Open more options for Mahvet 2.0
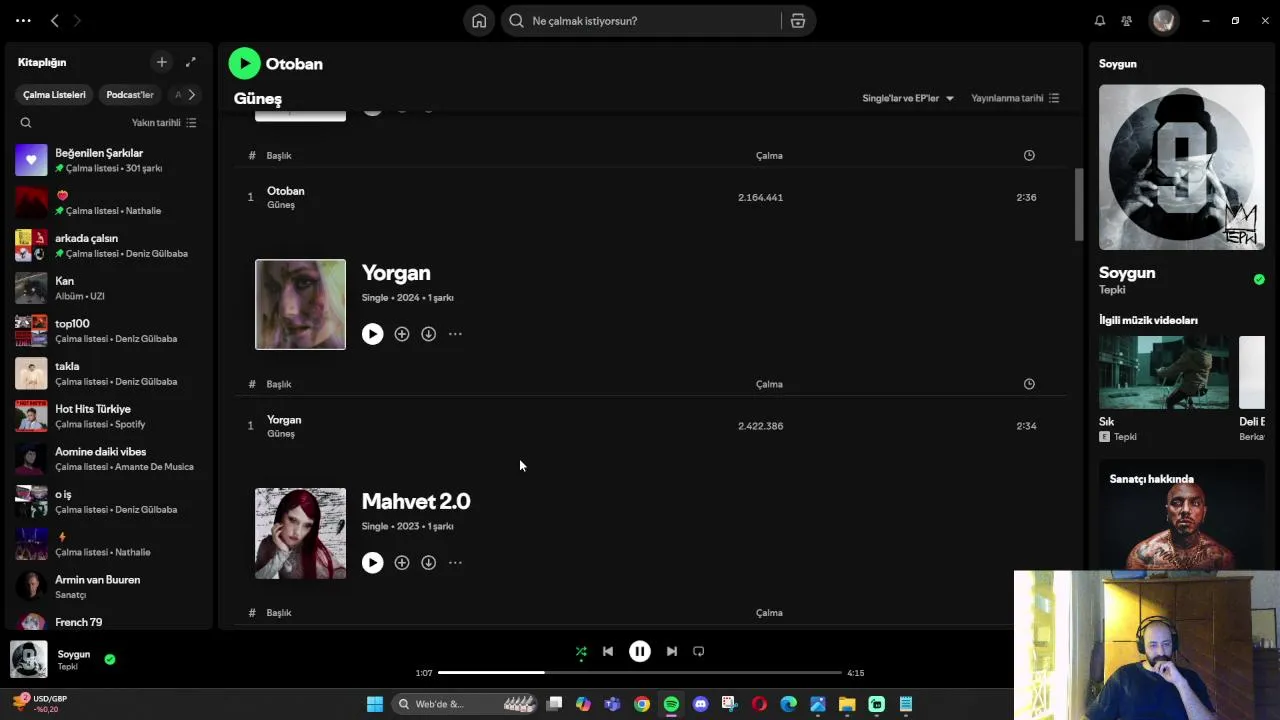Image resolution: width=1280 pixels, height=720 pixels. pos(455,563)
